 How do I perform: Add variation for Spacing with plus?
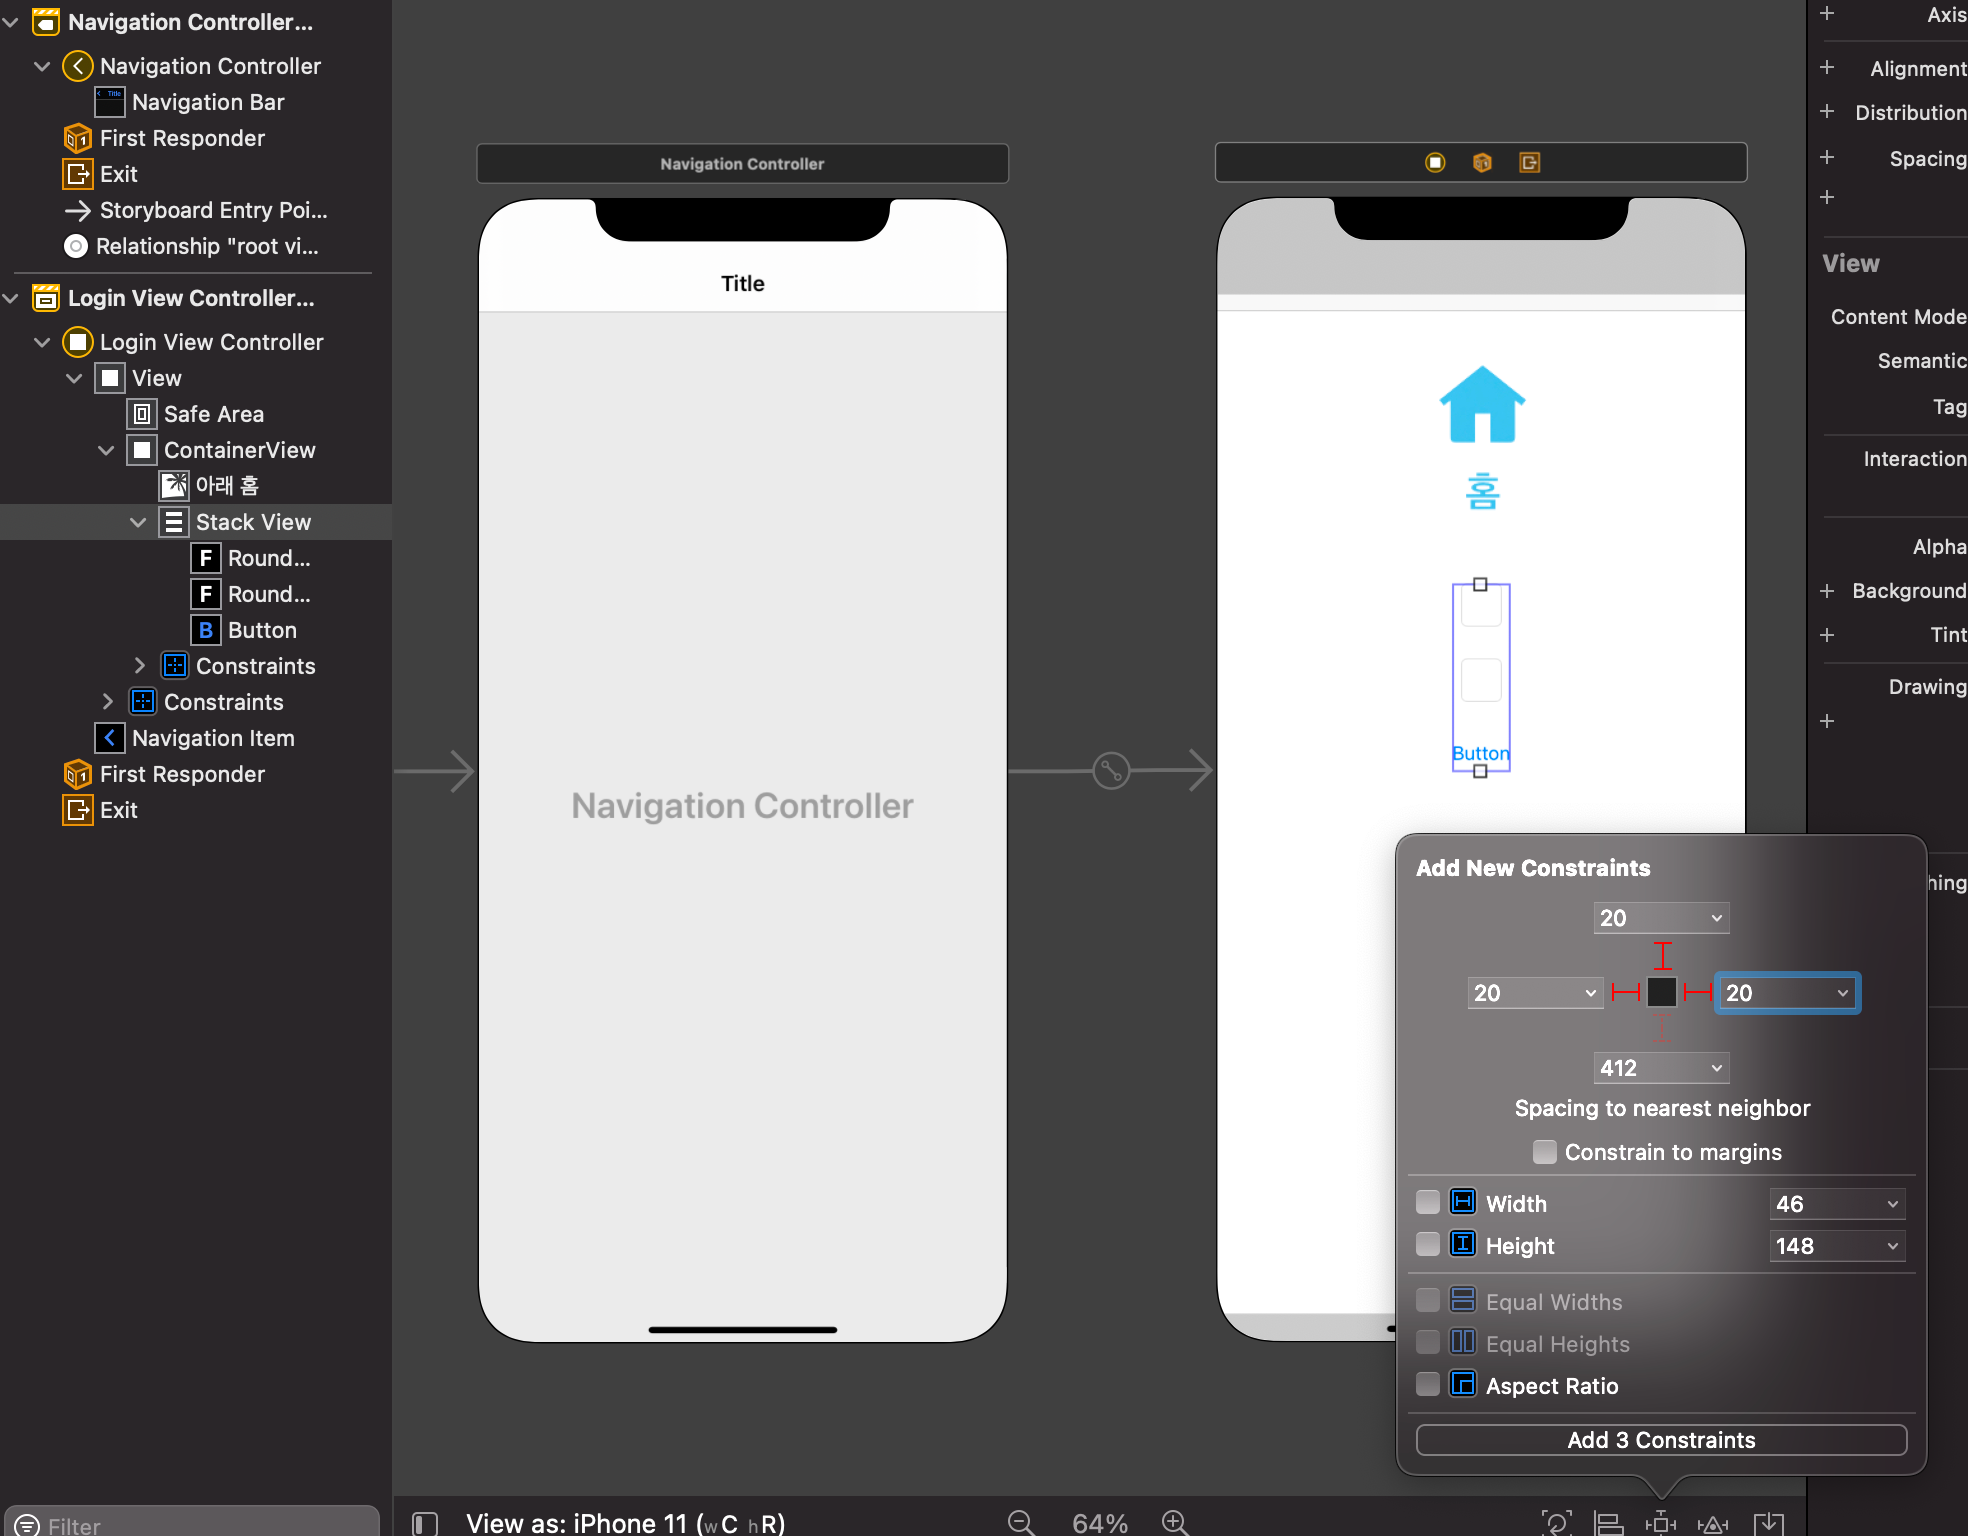coord(1827,157)
